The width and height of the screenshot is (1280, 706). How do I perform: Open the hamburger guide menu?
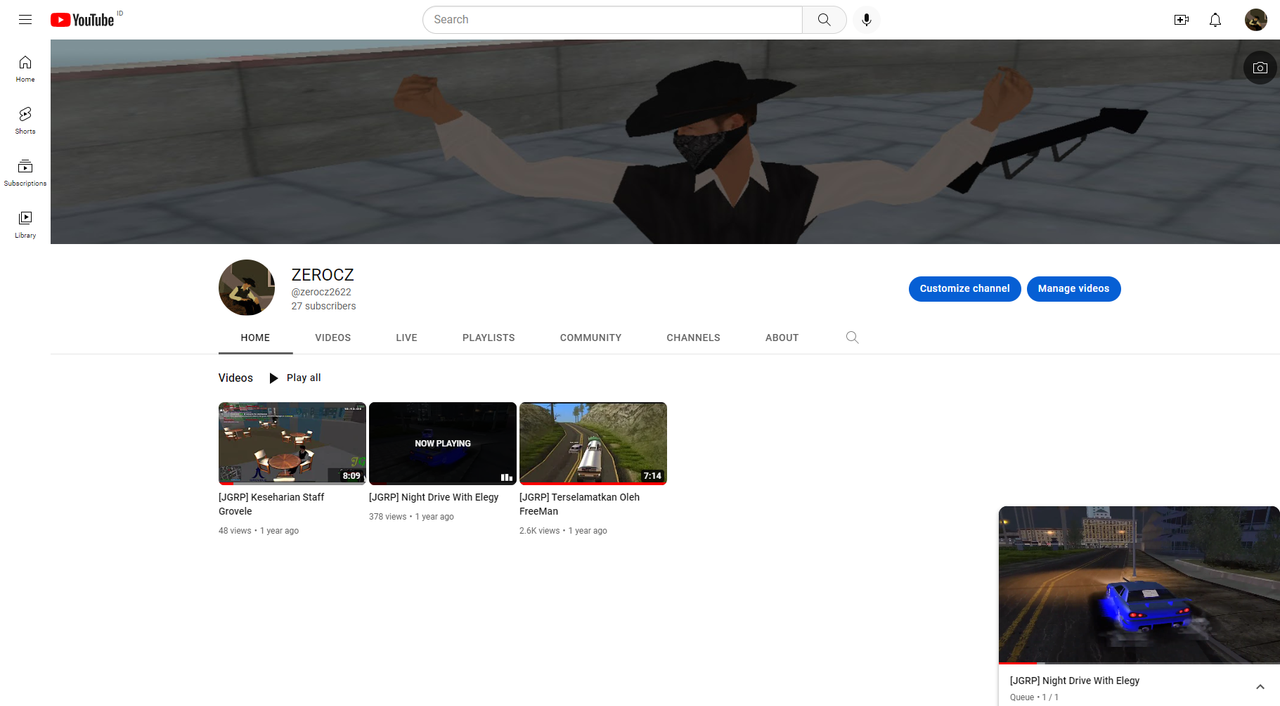pyautogui.click(x=25, y=20)
